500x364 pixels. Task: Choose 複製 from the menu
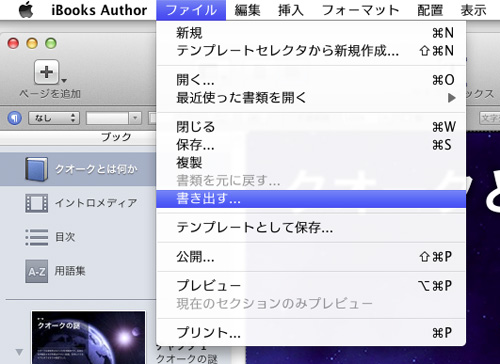311,163
